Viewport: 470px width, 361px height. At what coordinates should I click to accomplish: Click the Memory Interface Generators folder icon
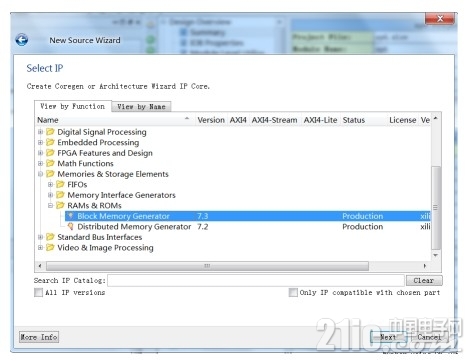60,195
